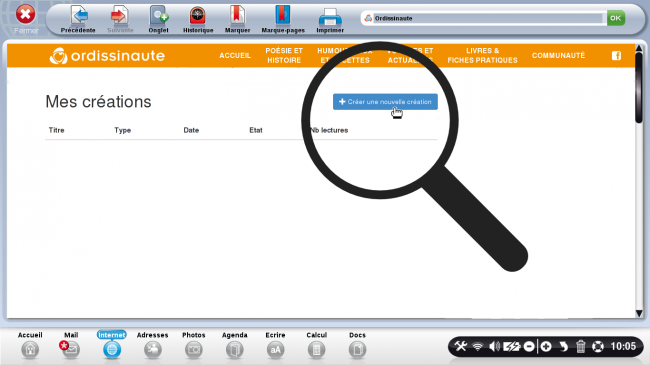Screen dimensions: 650x365
Task: Open the Communauté menu item
Action: click(x=558, y=56)
